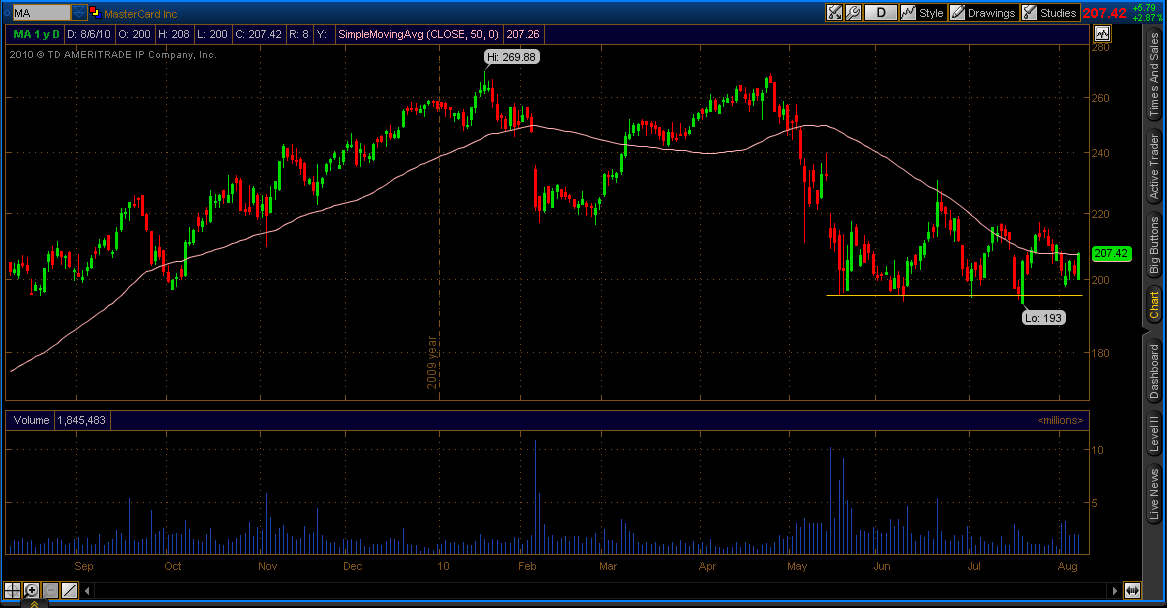Image resolution: width=1167 pixels, height=608 pixels.
Task: Switch to Active Trader side tab
Action: pos(1154,167)
